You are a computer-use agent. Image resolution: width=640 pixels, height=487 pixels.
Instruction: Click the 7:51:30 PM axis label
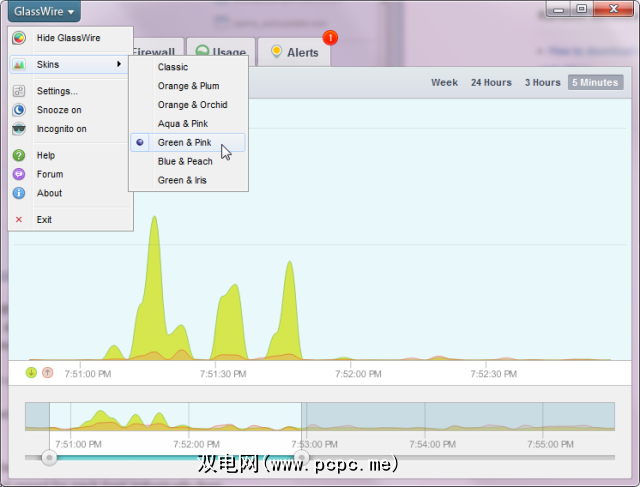(x=223, y=374)
